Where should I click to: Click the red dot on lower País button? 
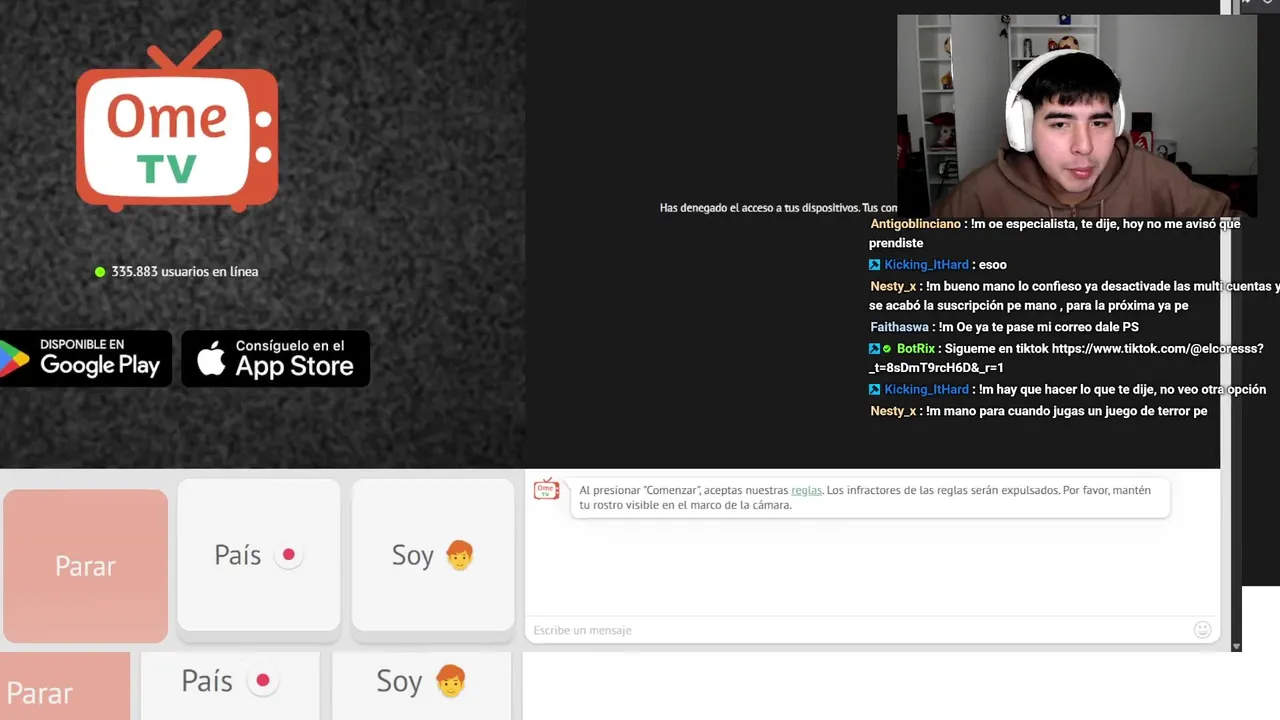(x=262, y=681)
